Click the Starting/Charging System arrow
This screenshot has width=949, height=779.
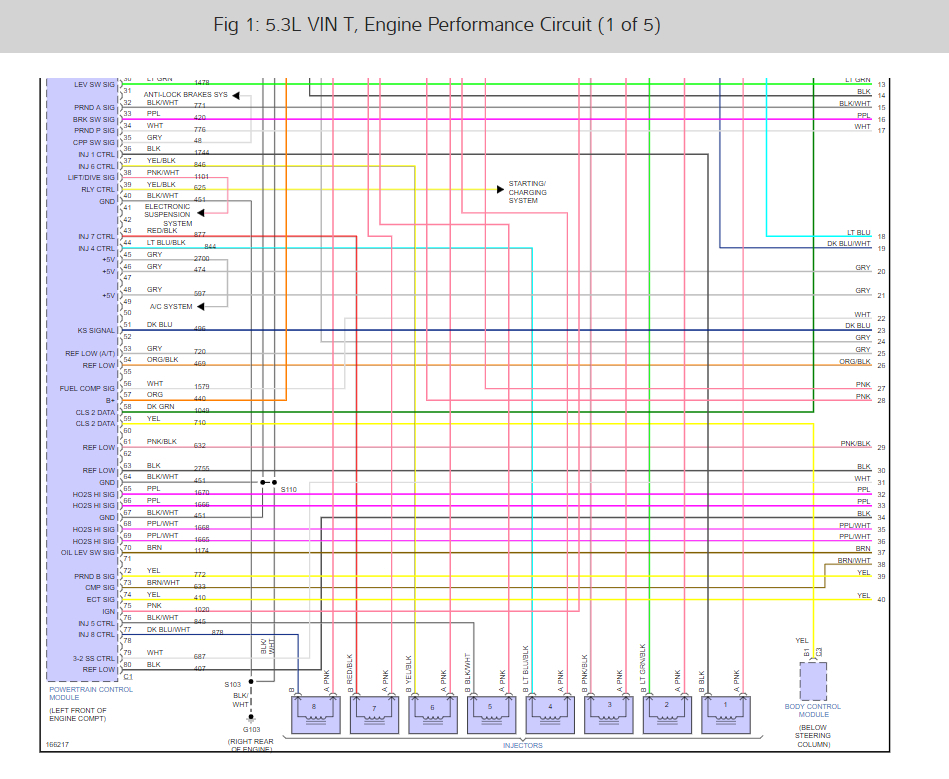click(x=500, y=189)
